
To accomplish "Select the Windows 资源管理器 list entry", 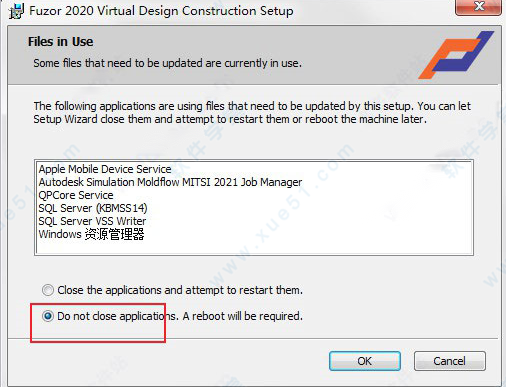I will (91, 234).
